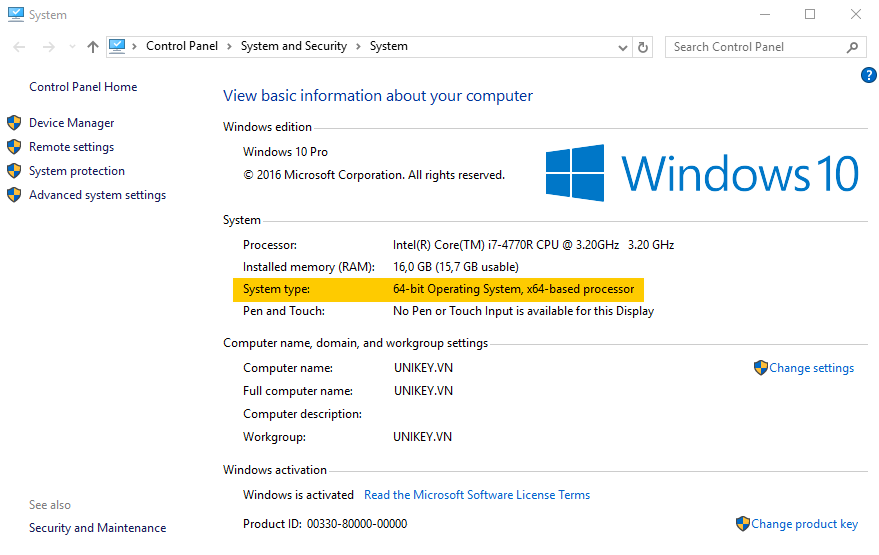Viewport: 879px width, 555px height.
Task: Close the System window
Action: (855, 15)
